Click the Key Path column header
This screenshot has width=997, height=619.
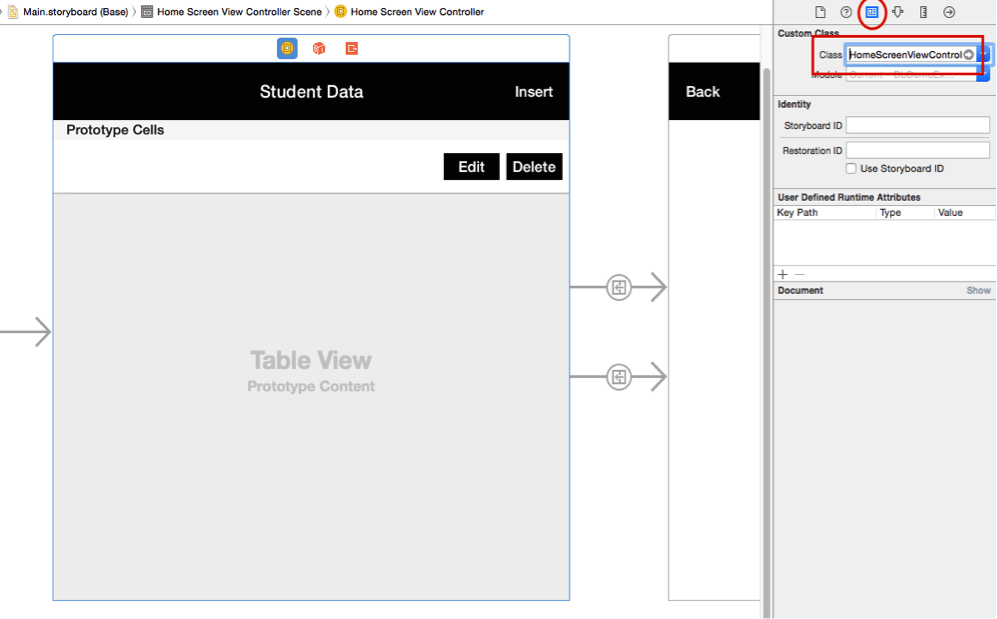pyautogui.click(x=797, y=212)
